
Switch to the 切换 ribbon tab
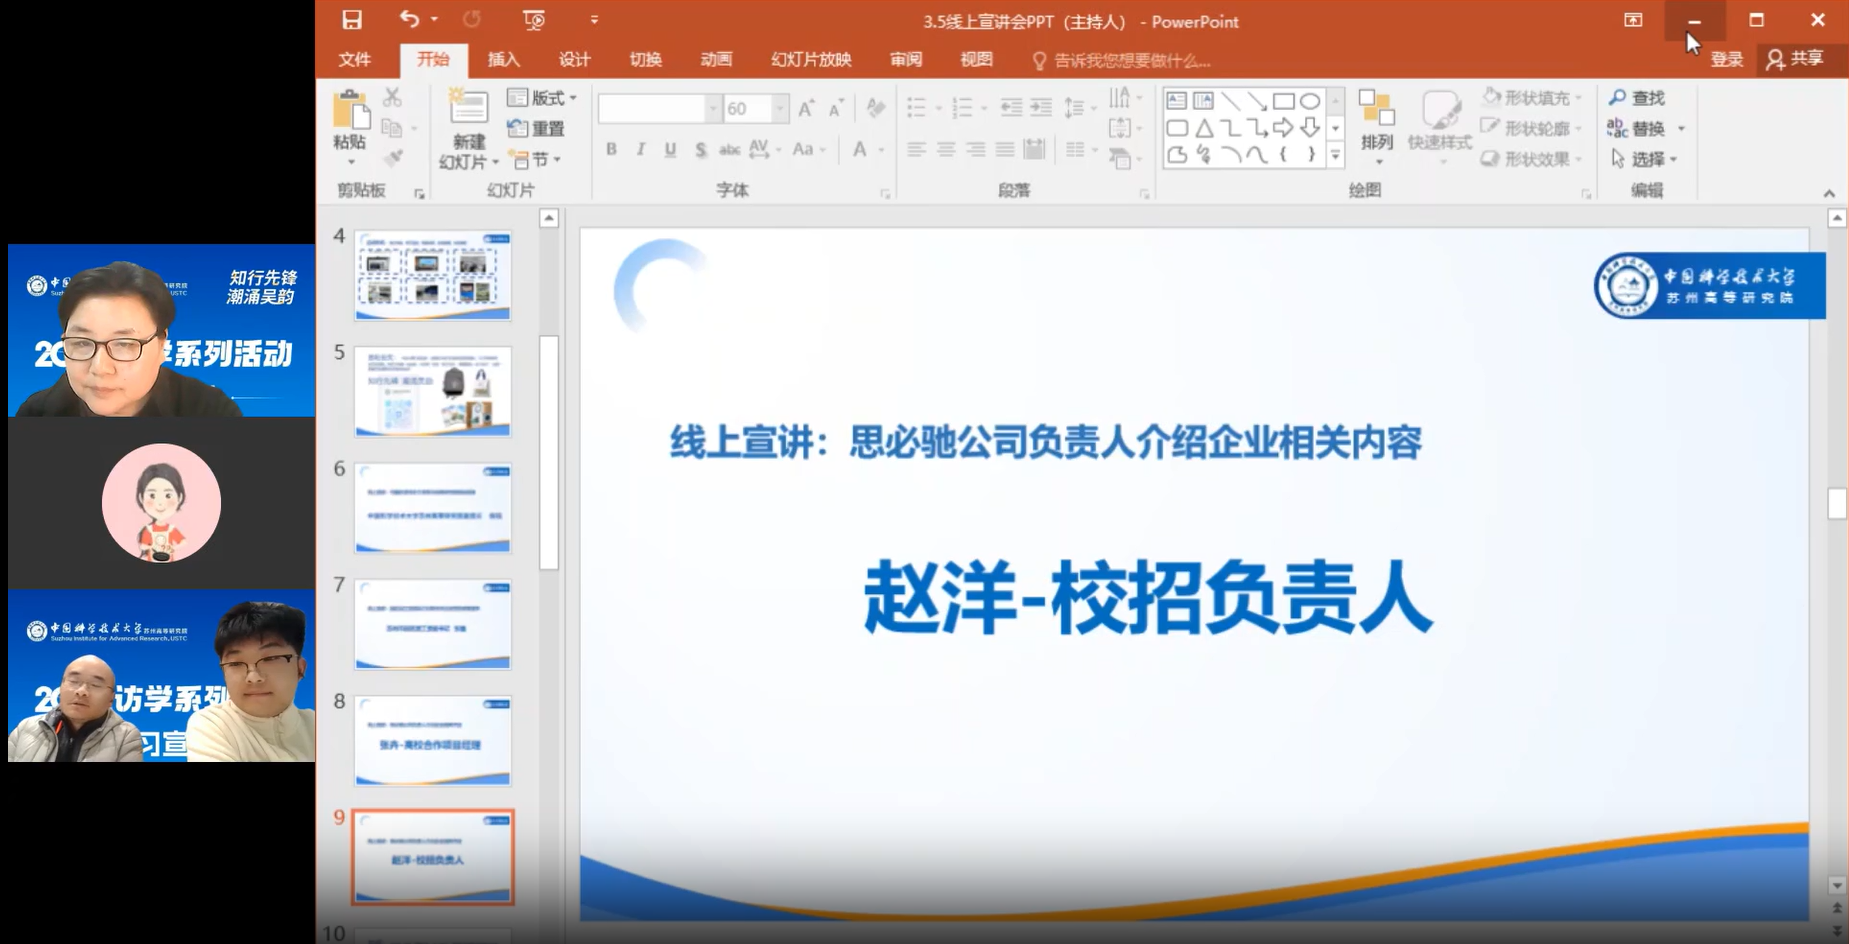pos(646,60)
